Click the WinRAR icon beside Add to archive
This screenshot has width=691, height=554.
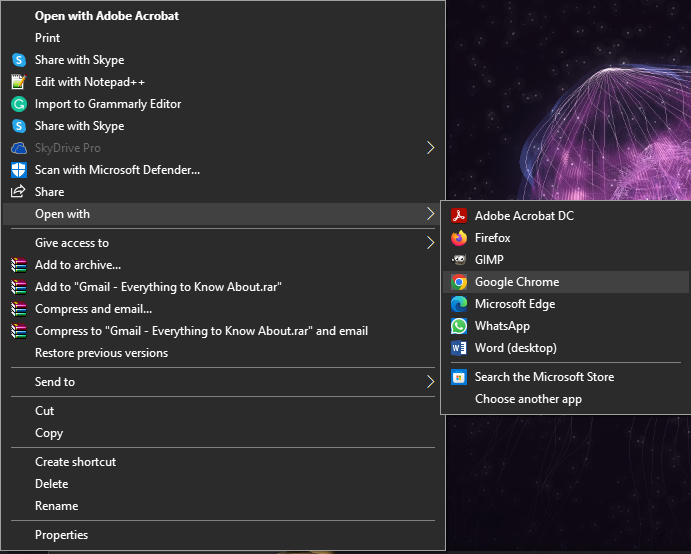coord(19,265)
